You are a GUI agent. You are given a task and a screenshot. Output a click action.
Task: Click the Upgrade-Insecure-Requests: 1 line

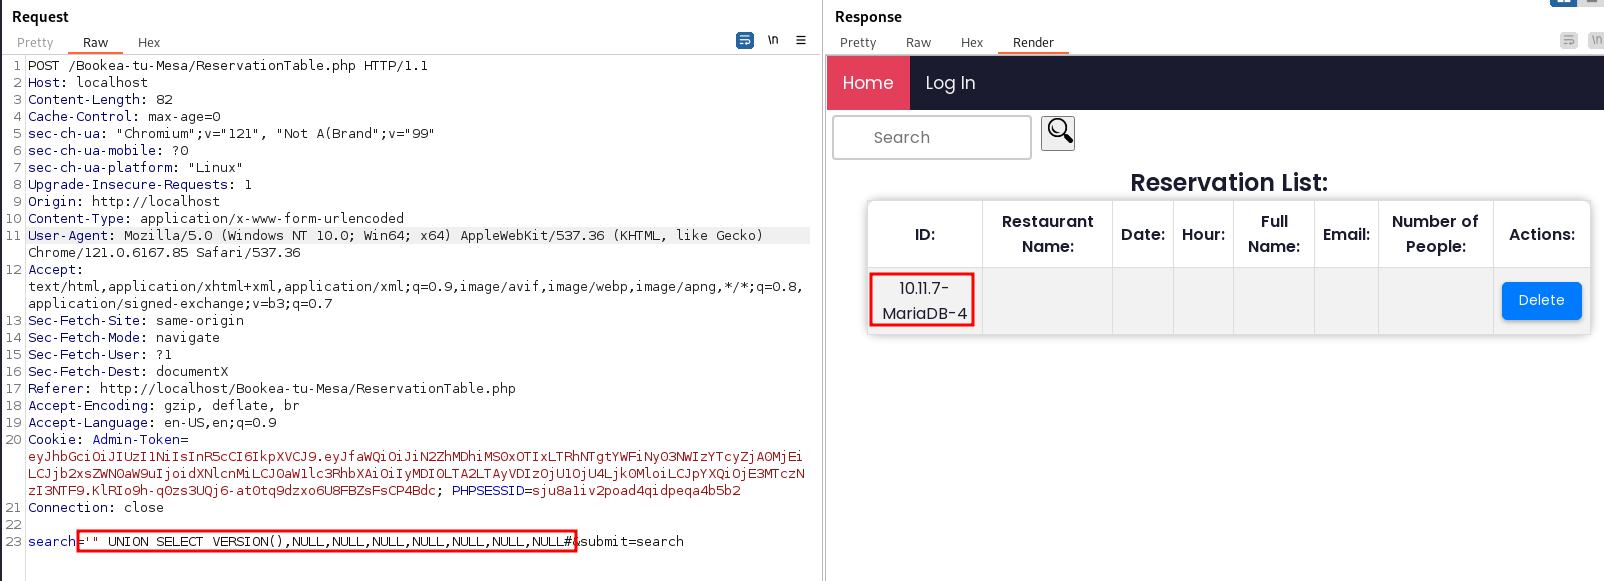pos(140,185)
